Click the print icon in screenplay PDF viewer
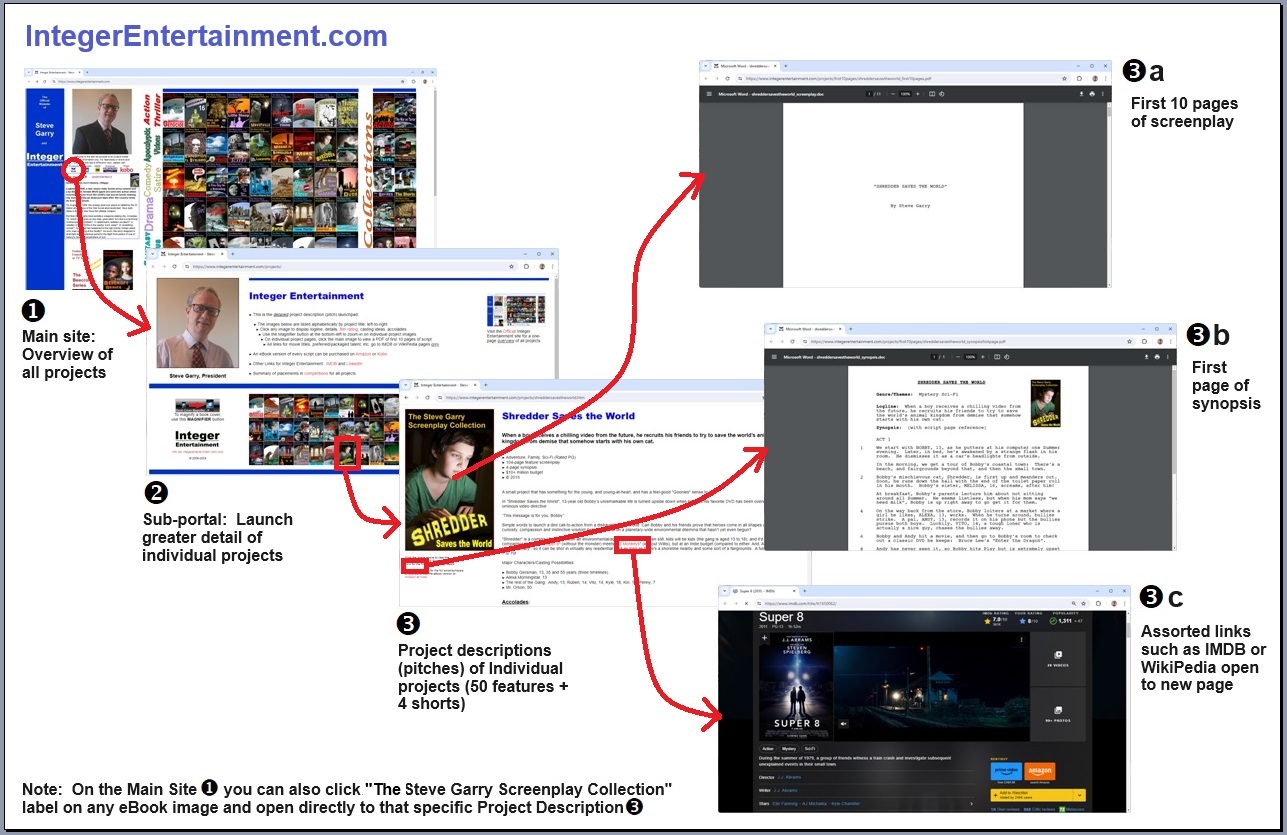This screenshot has width=1287, height=835. click(x=1093, y=94)
